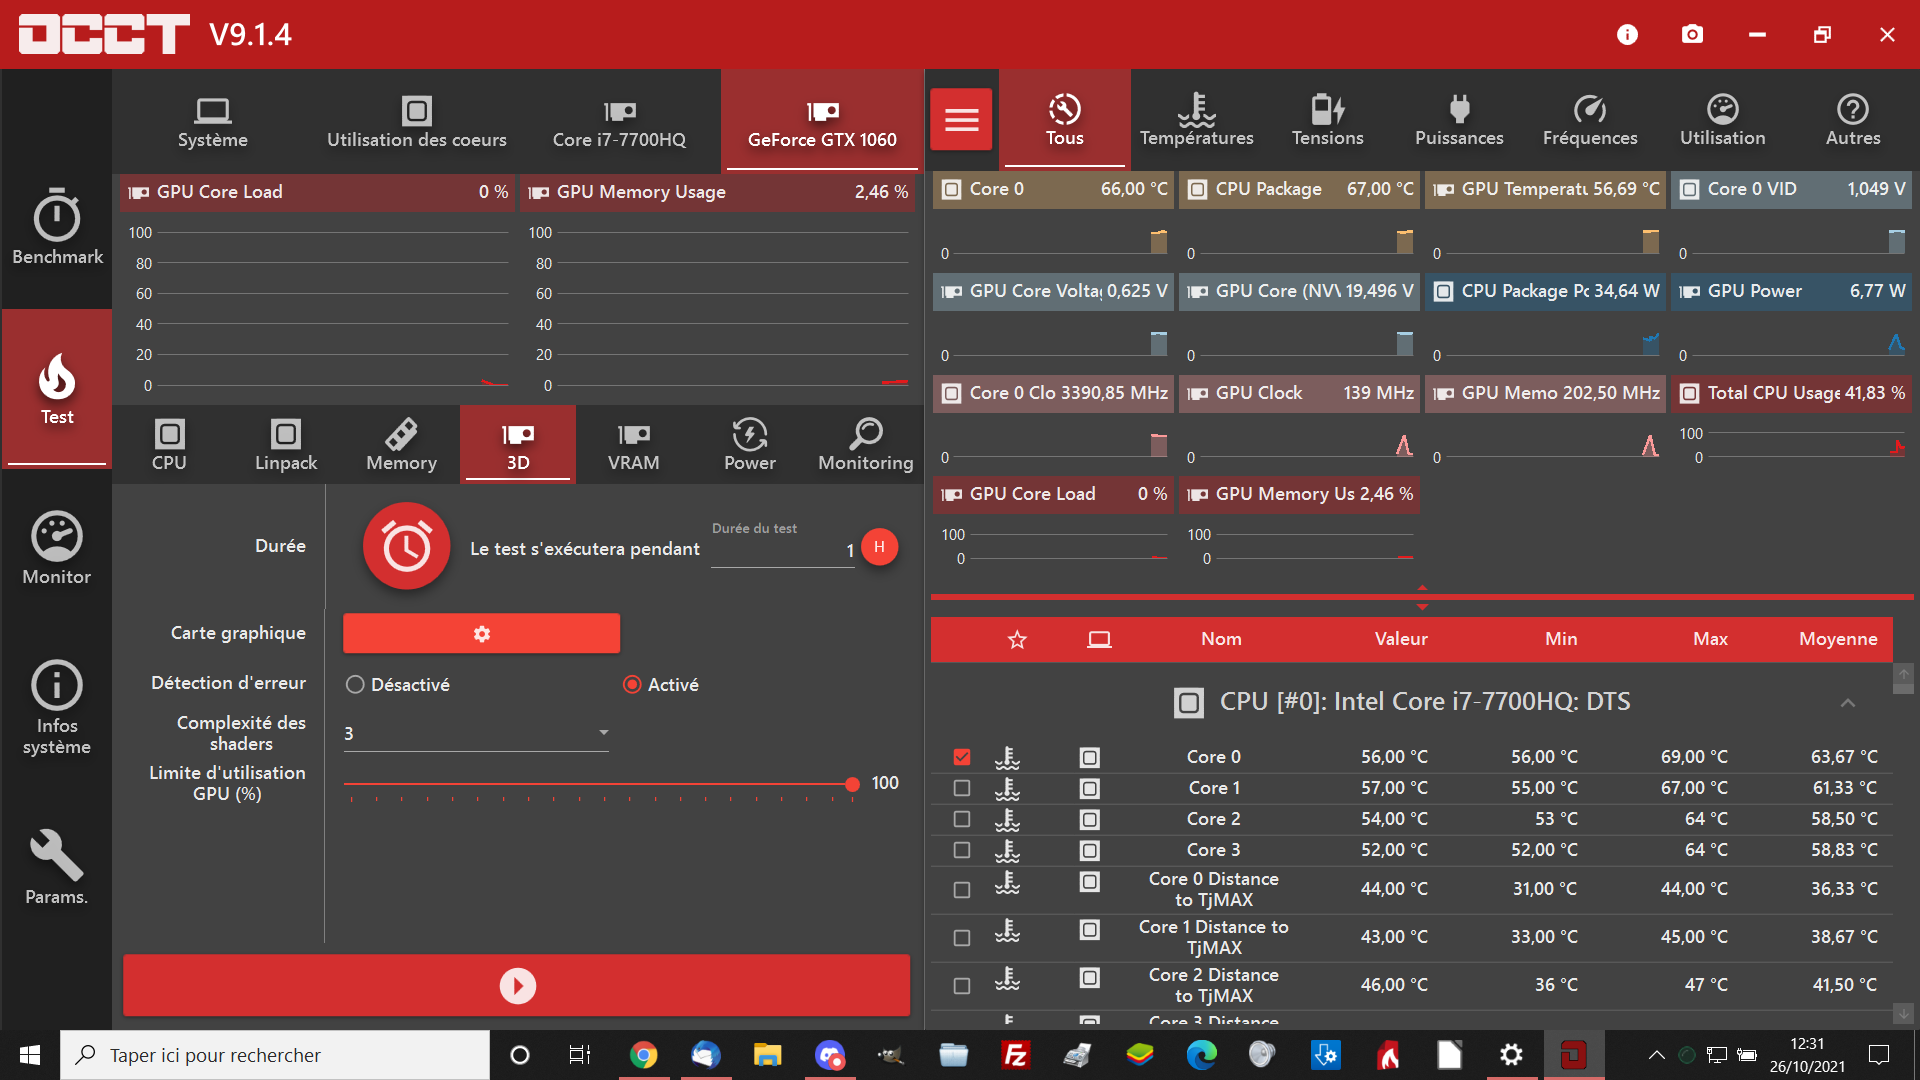This screenshot has height=1080, width=1920.
Task: Show the Températures sensor filter
Action: pyautogui.click(x=1196, y=119)
